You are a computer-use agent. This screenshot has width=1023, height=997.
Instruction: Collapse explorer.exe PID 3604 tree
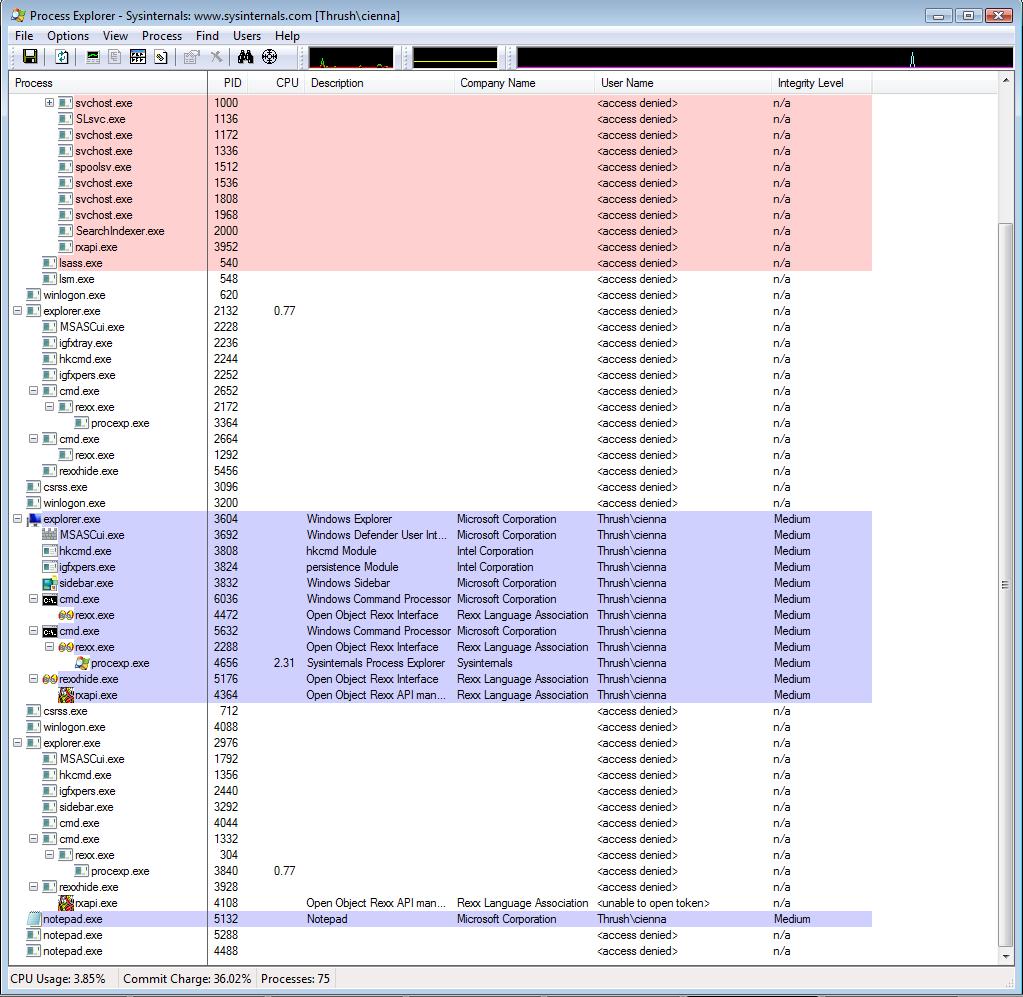[18, 519]
